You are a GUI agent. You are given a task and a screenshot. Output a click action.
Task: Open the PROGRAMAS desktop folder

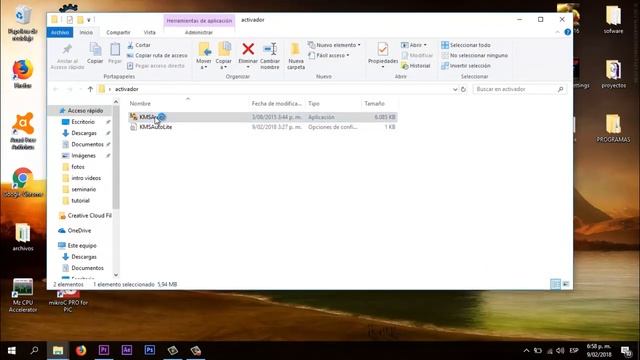[613, 128]
